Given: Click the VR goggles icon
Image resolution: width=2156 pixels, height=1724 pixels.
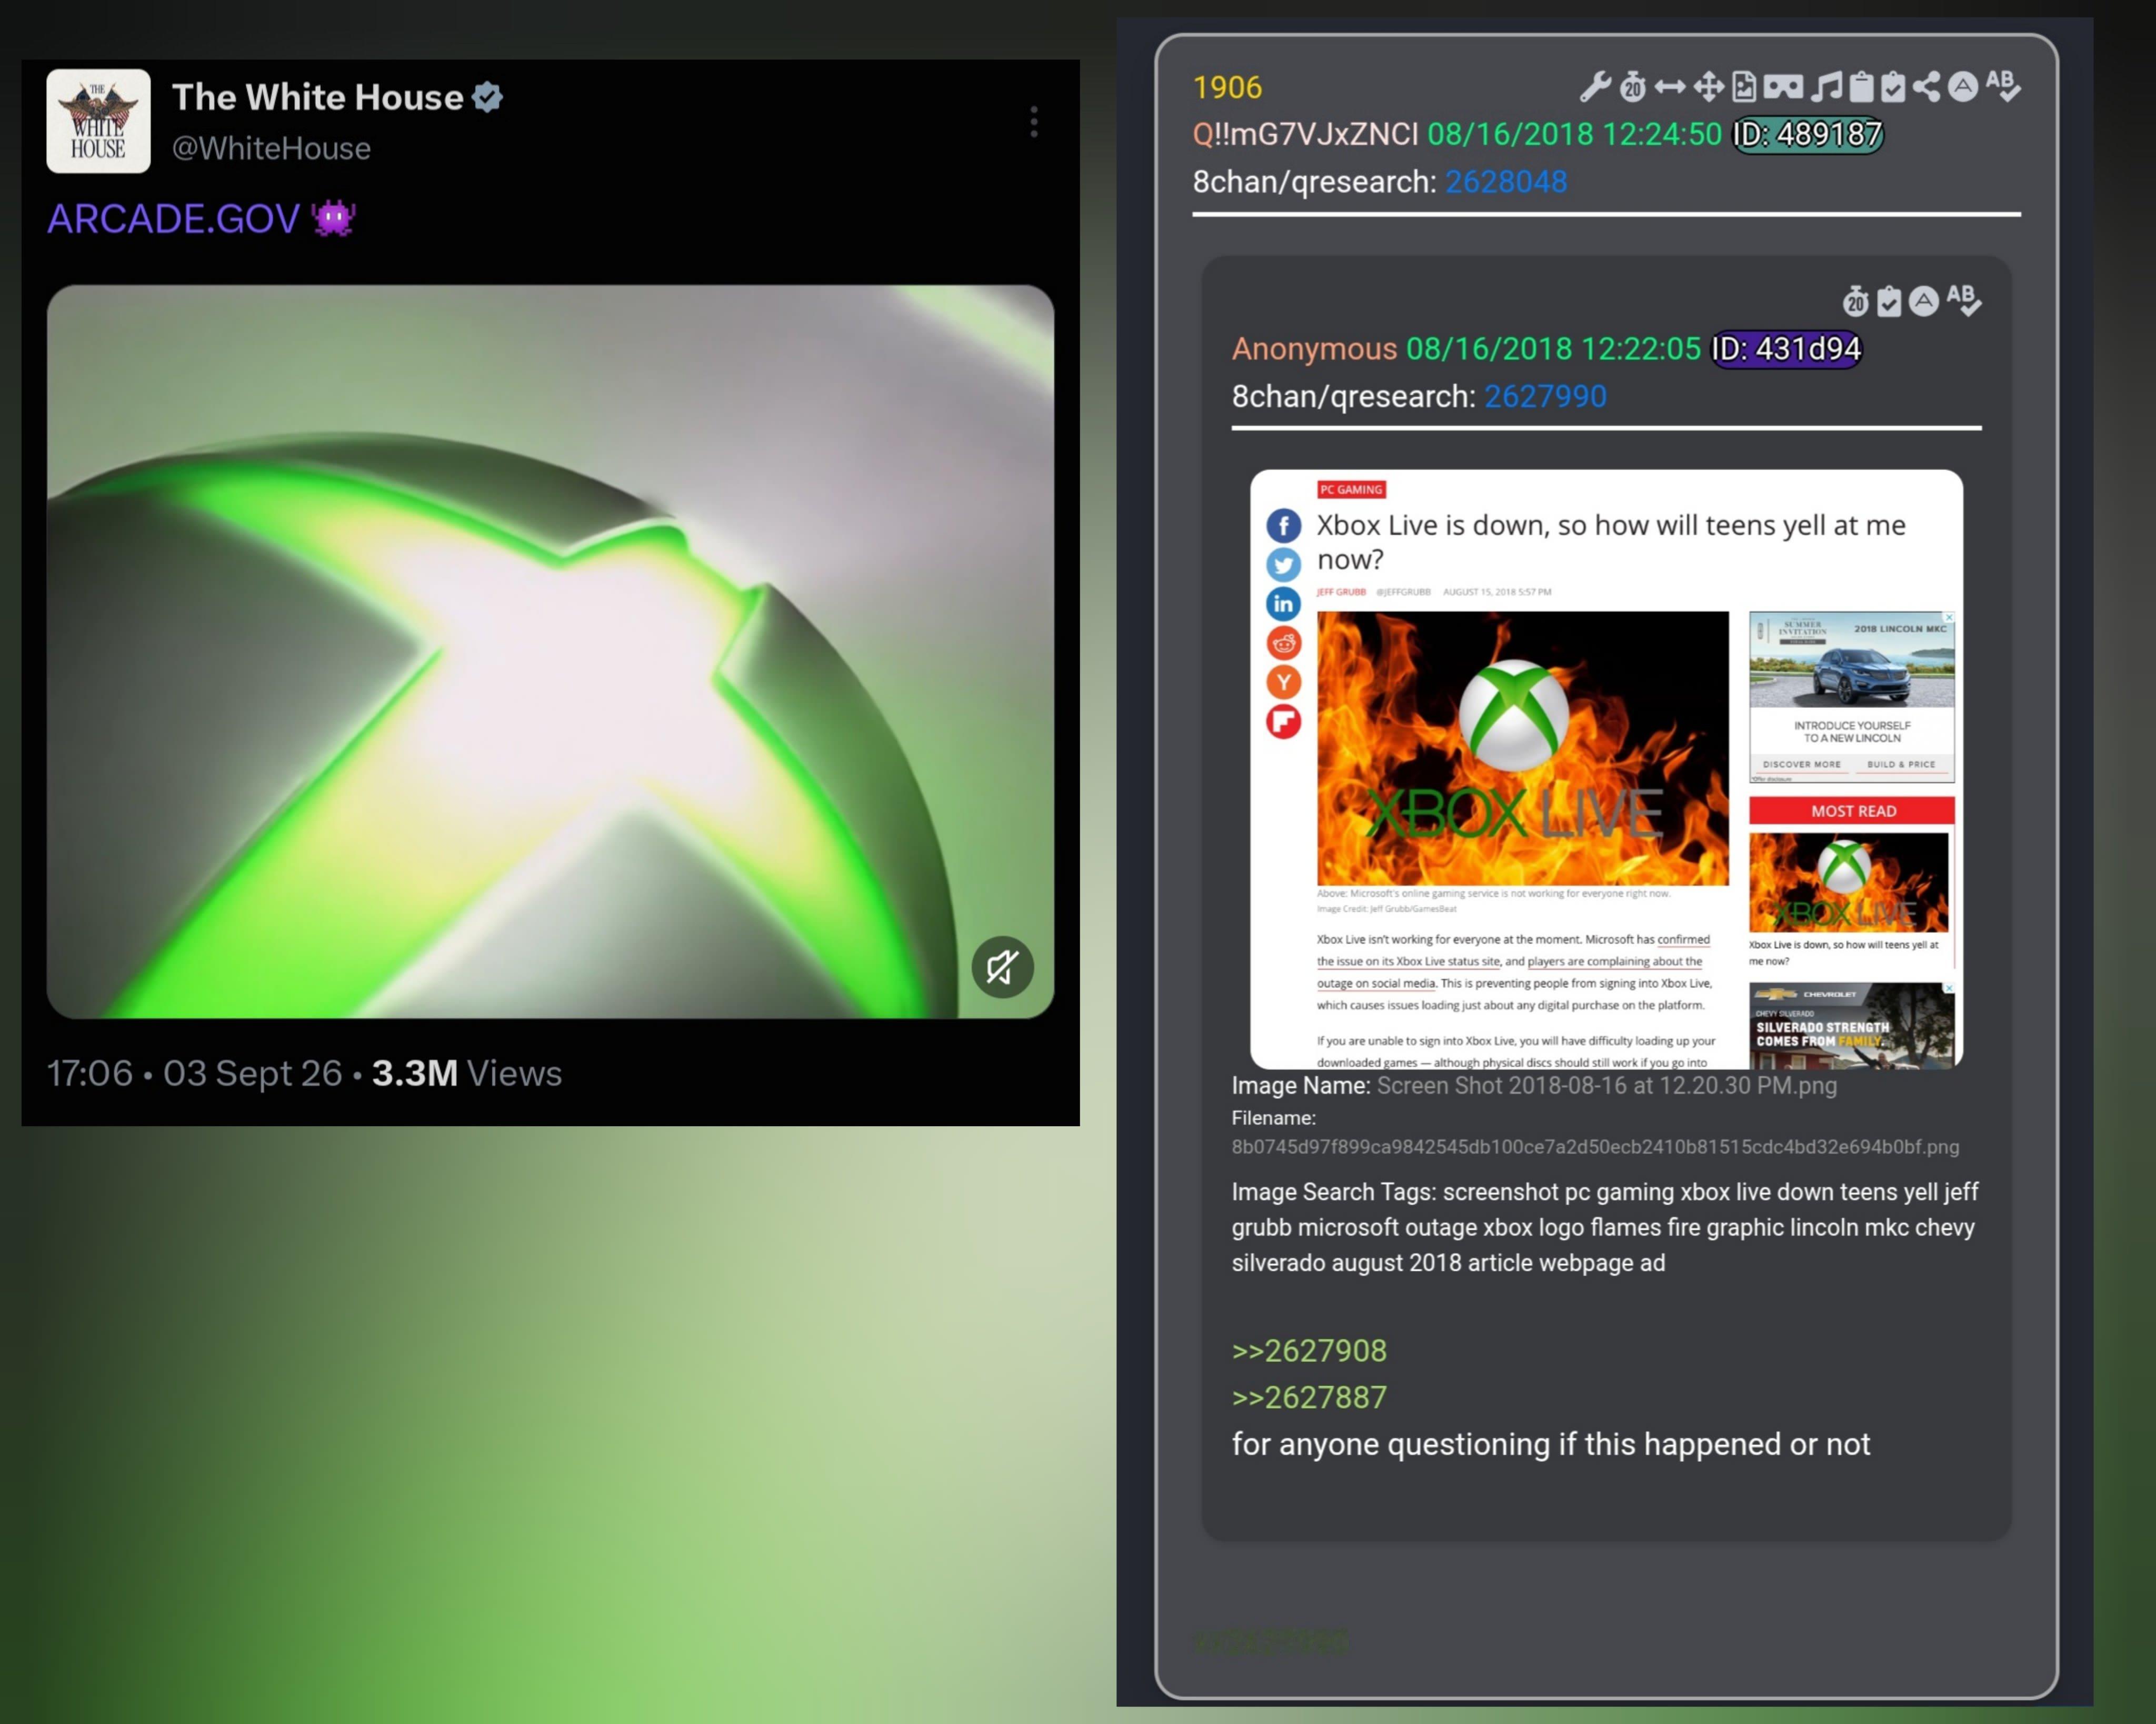Looking at the screenshot, I should pos(1783,87).
